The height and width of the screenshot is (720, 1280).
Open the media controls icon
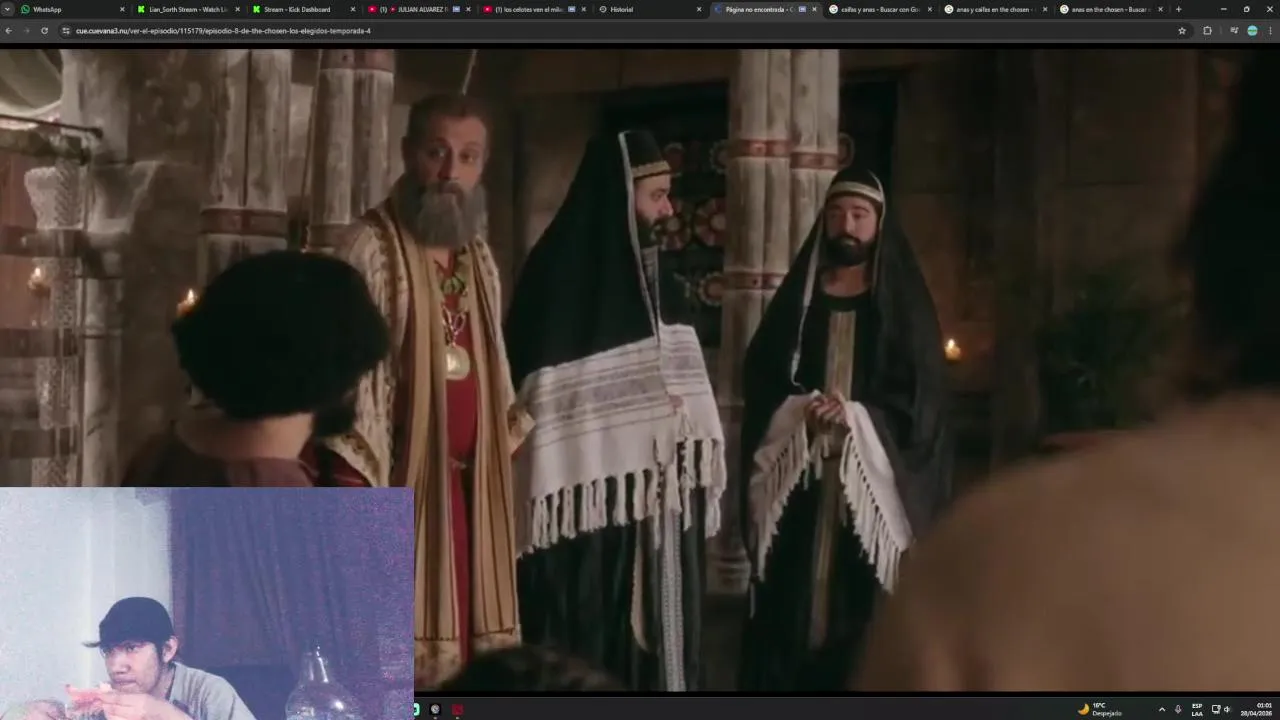tap(1234, 31)
